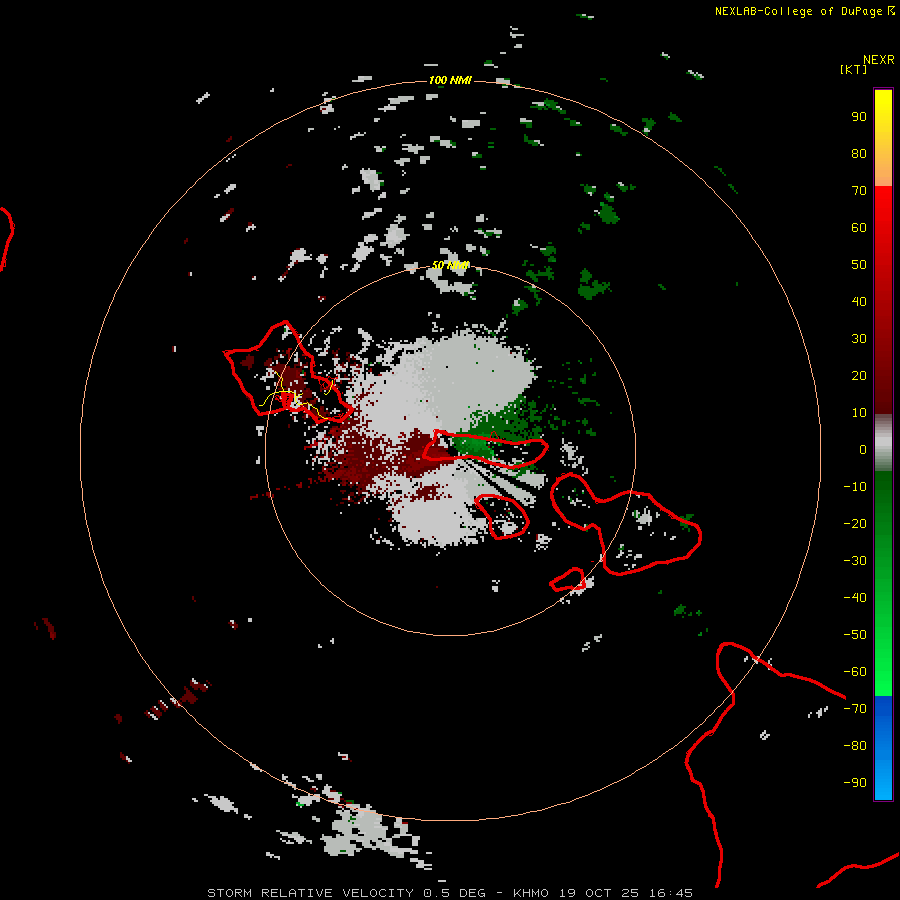Click the positive 40 scale value
The image size is (900, 900).
coord(859,301)
